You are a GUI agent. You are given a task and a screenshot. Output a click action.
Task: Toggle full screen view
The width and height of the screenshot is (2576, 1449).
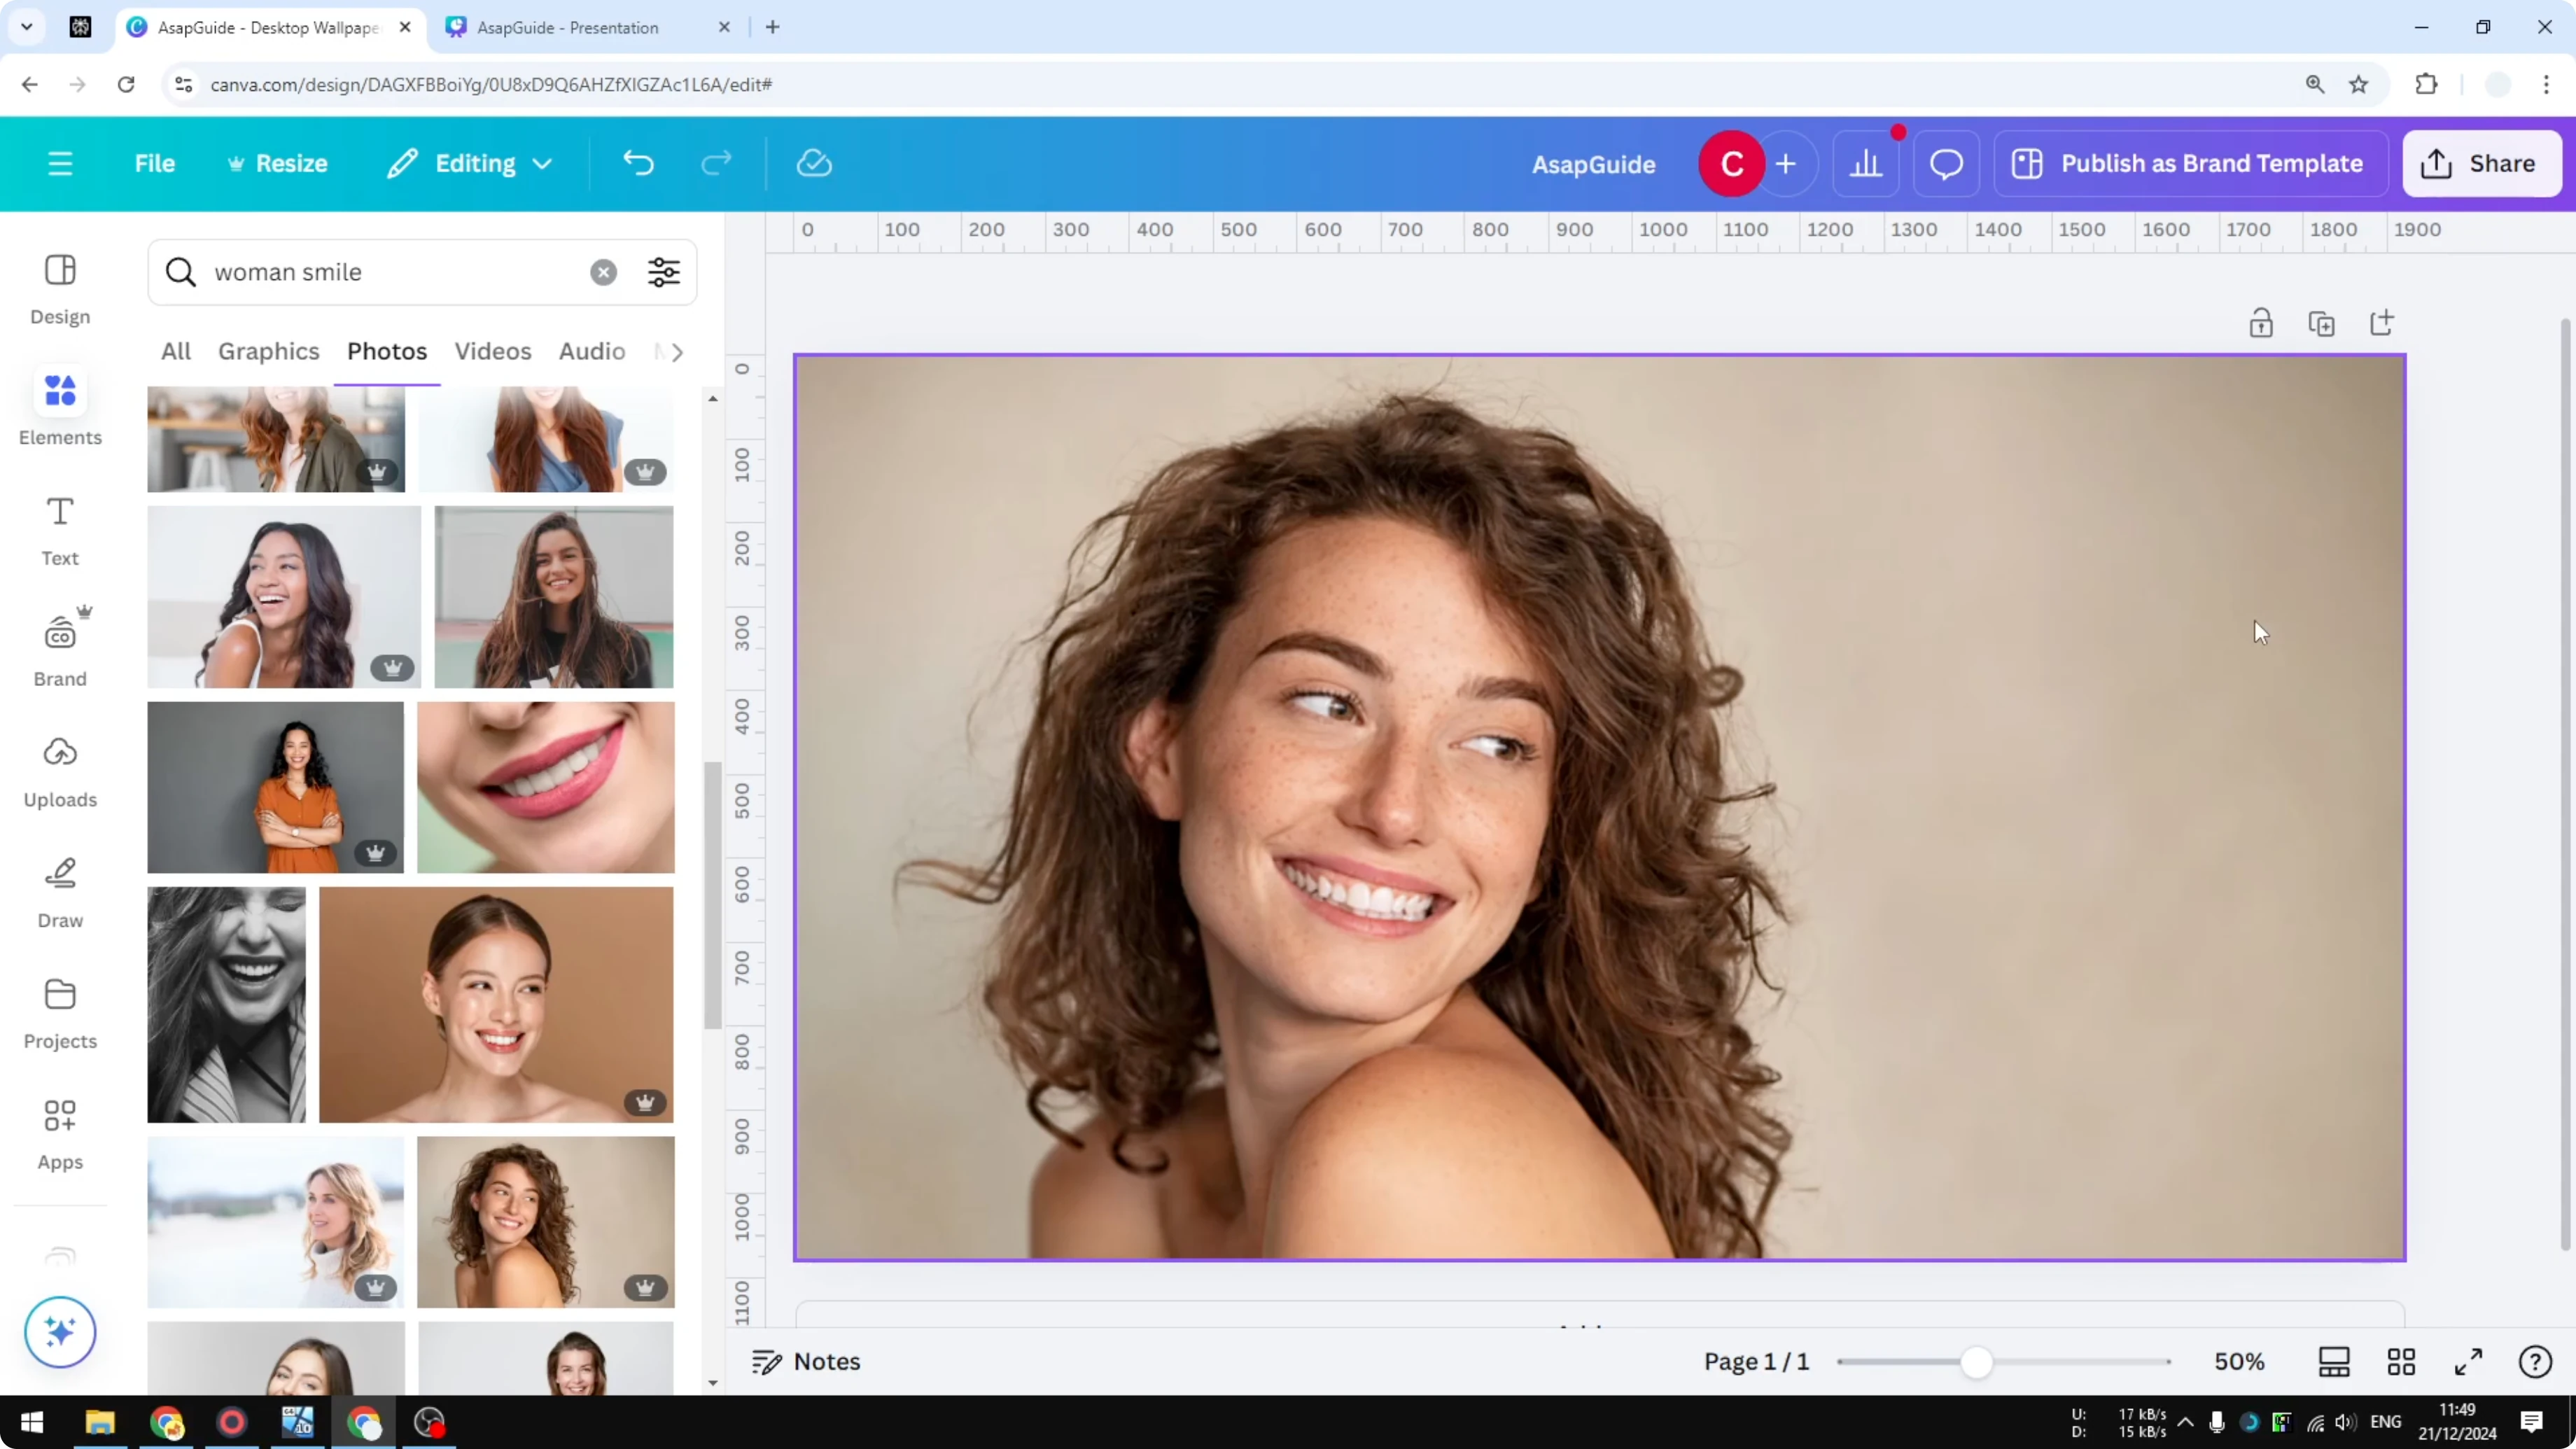(2468, 1361)
